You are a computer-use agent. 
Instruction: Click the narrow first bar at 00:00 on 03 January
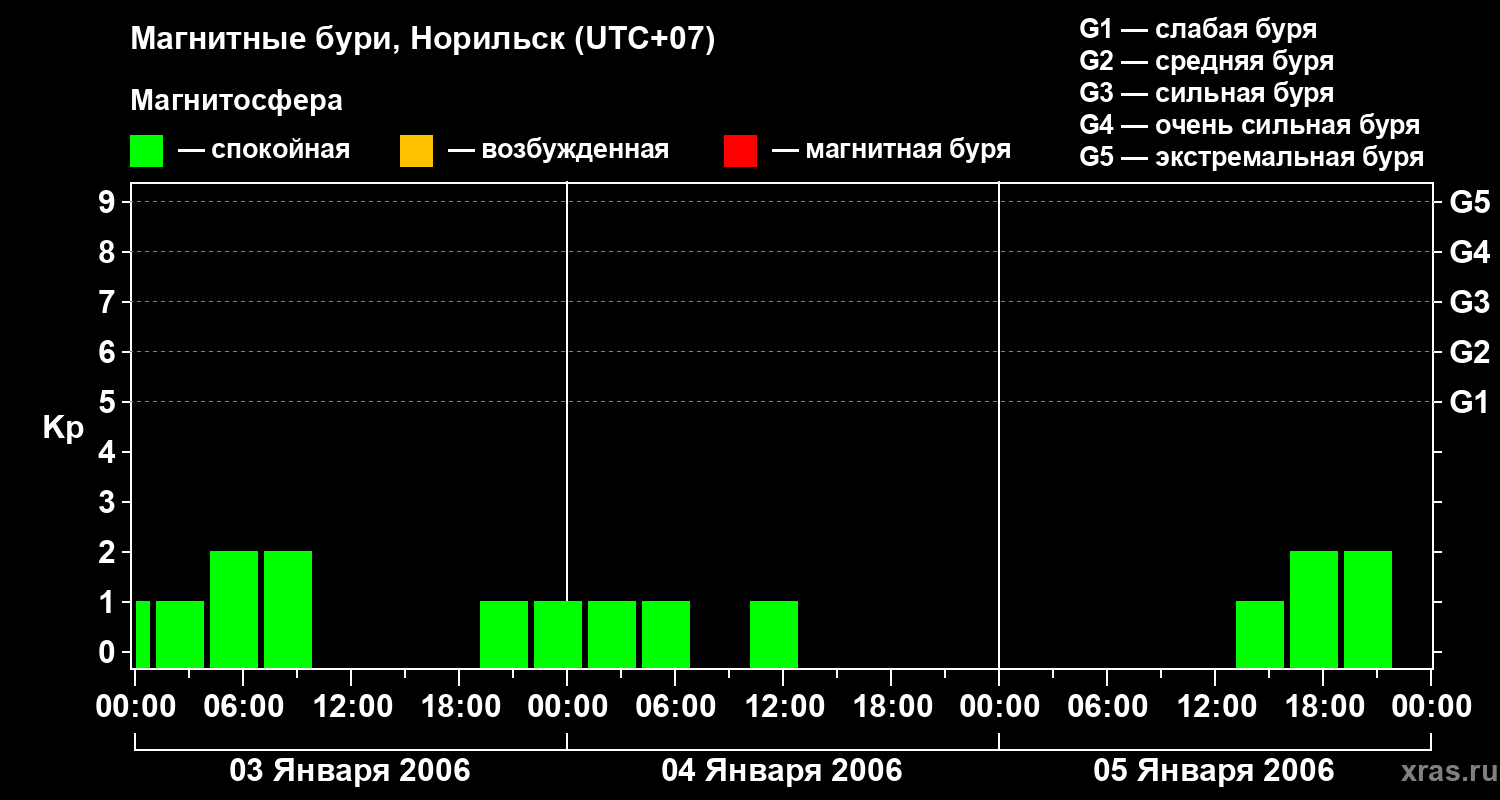pos(143,634)
